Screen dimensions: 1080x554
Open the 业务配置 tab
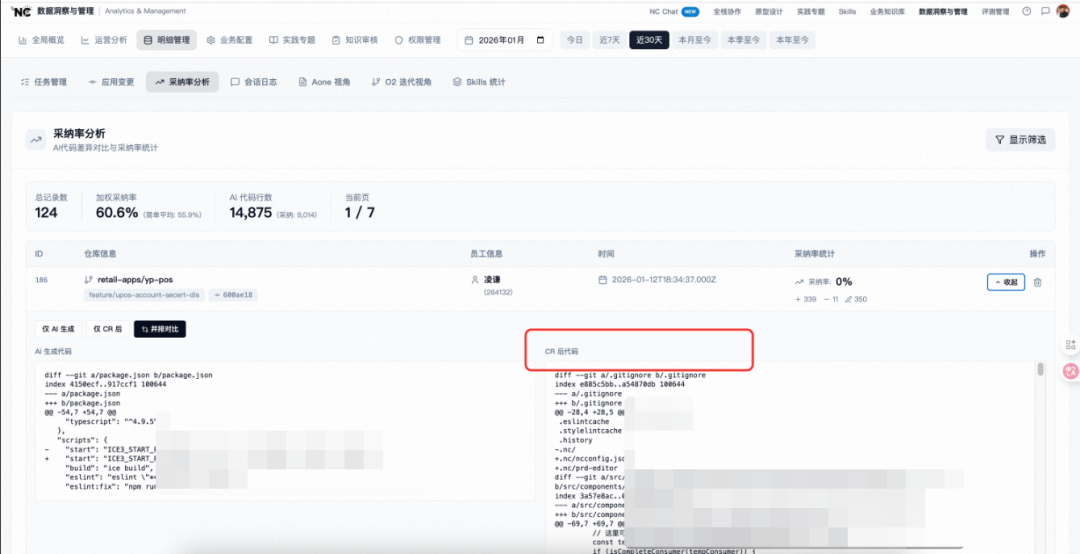(x=230, y=40)
